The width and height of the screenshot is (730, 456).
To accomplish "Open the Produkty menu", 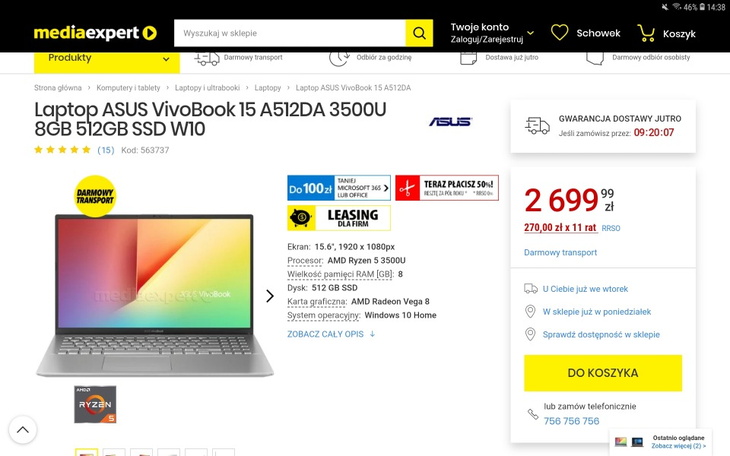I will click(x=106, y=59).
